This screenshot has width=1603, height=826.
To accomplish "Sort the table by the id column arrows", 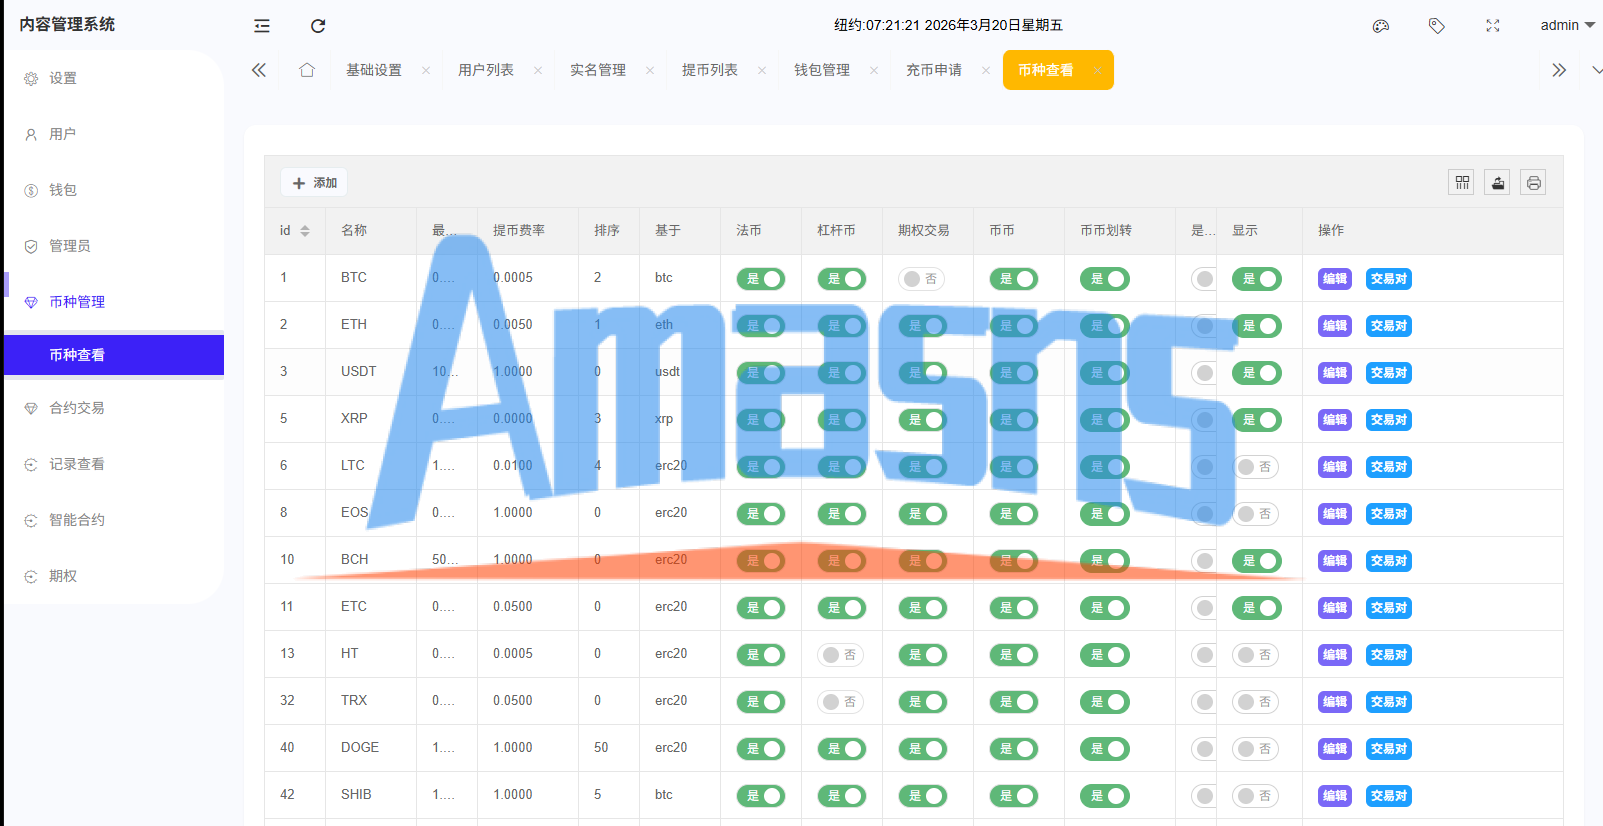I will [305, 231].
